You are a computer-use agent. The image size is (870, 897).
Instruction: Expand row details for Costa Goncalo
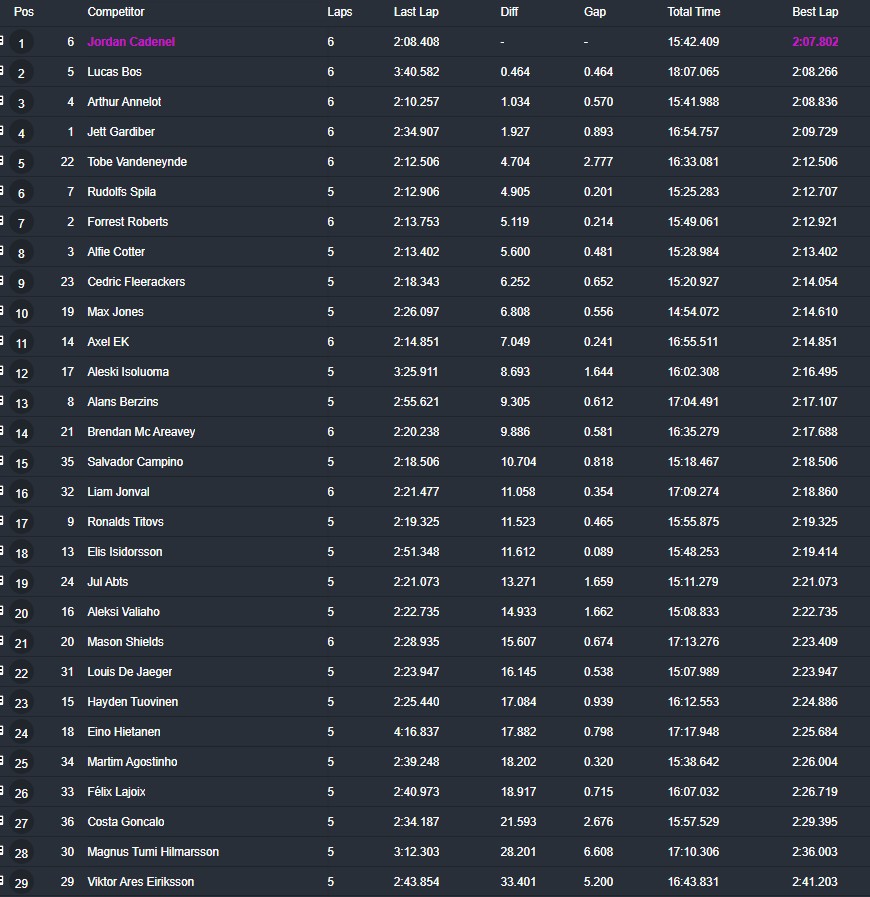tap(2, 820)
